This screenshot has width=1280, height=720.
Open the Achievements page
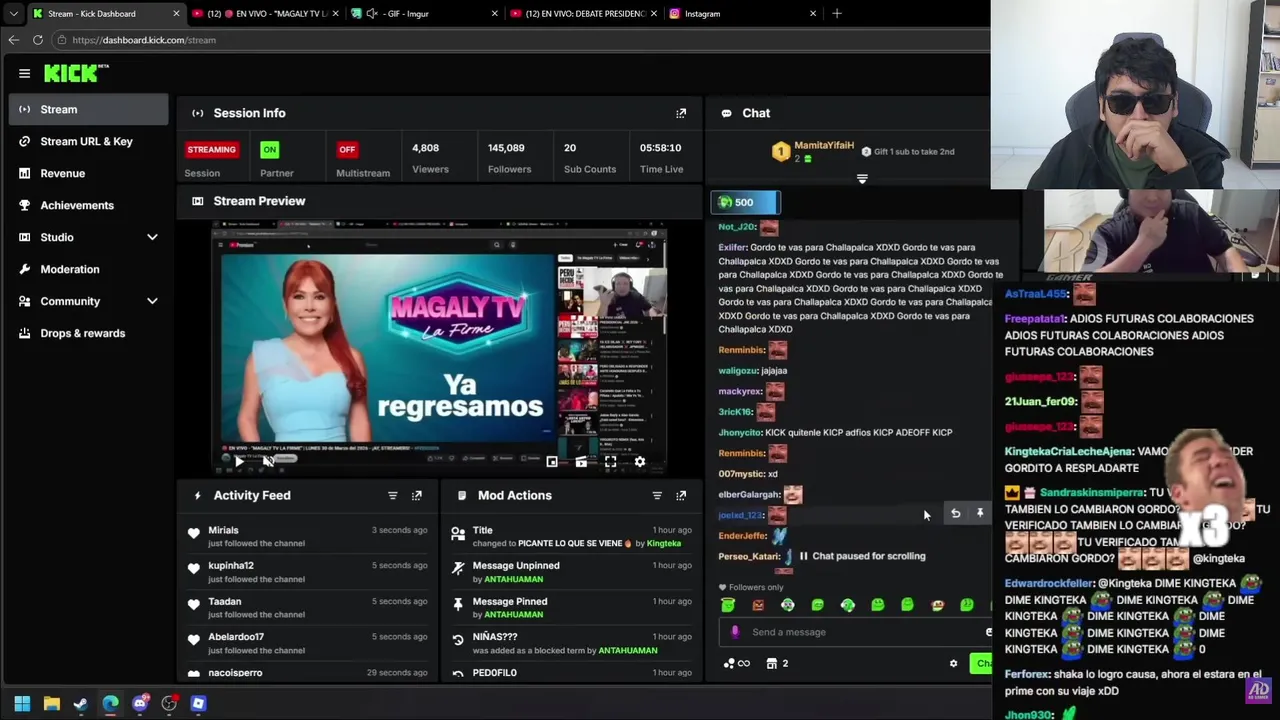(x=89, y=205)
